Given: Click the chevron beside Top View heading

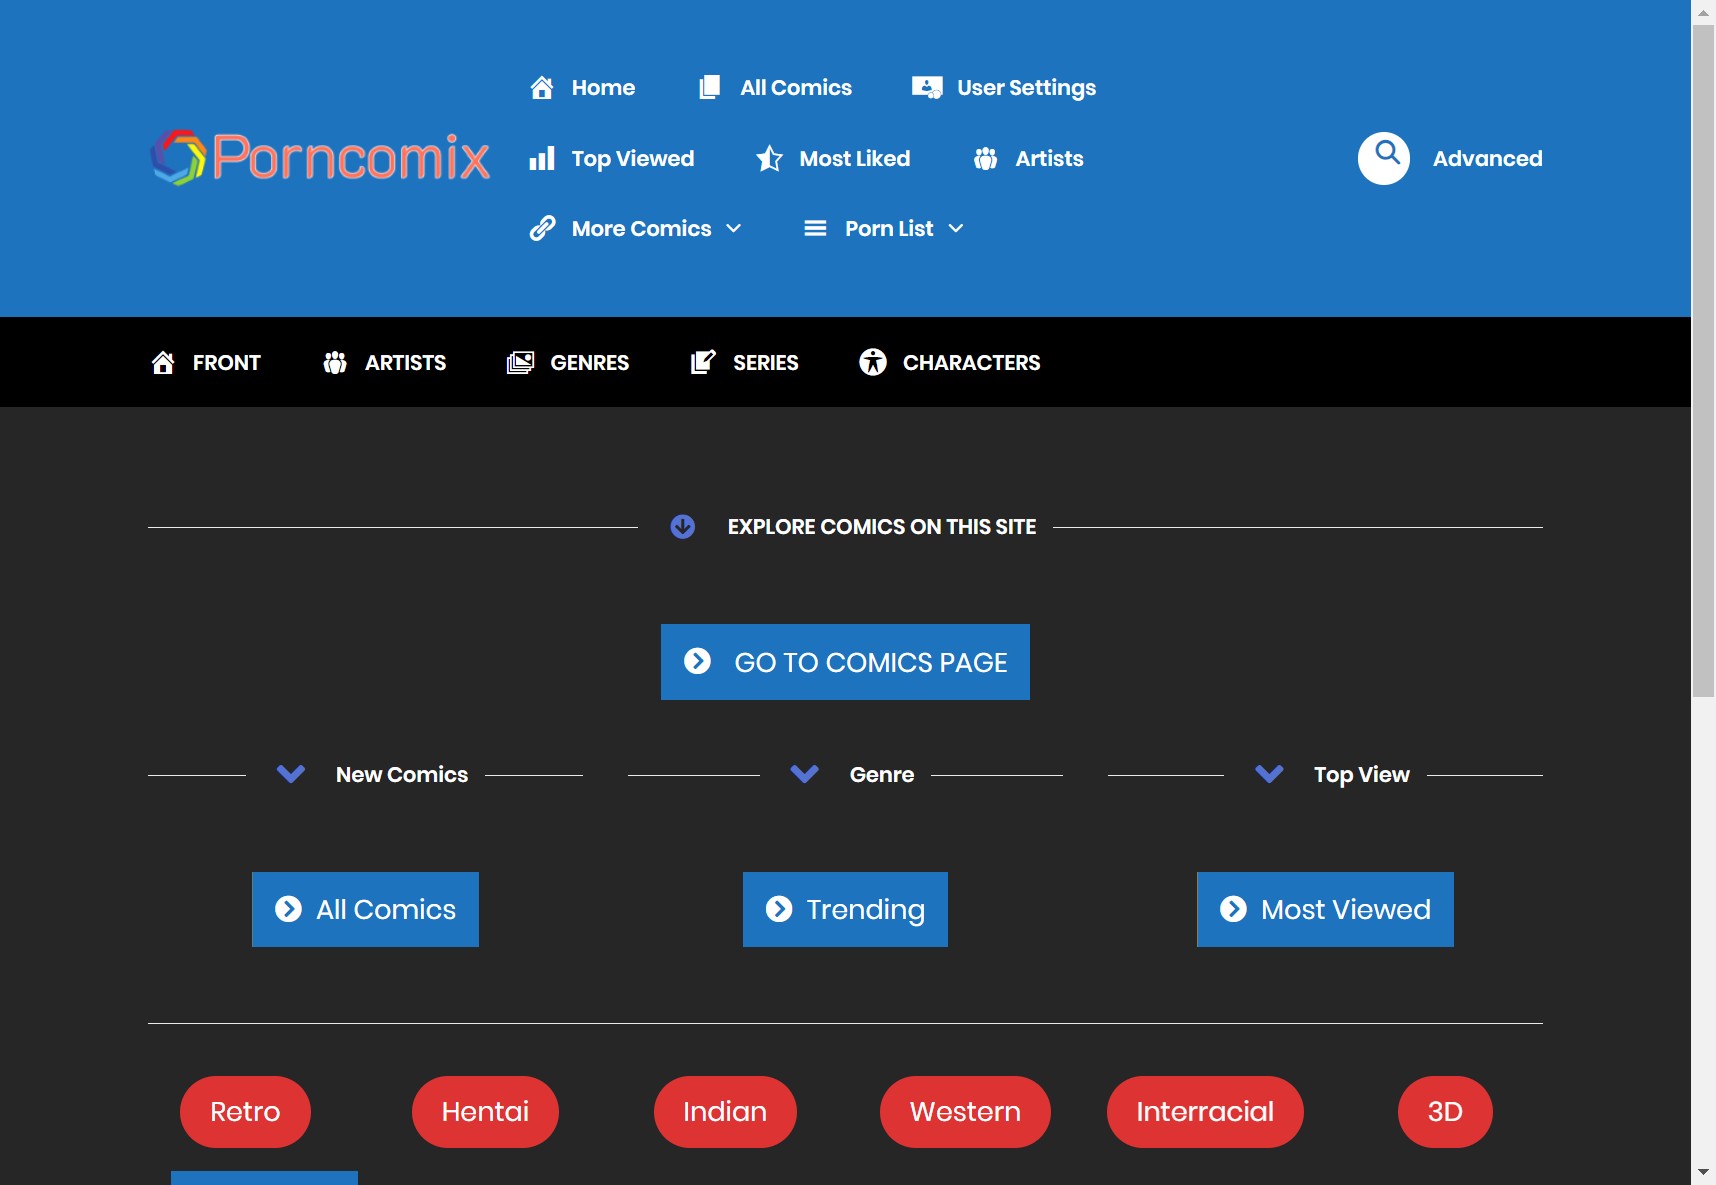Looking at the screenshot, I should pos(1269,775).
